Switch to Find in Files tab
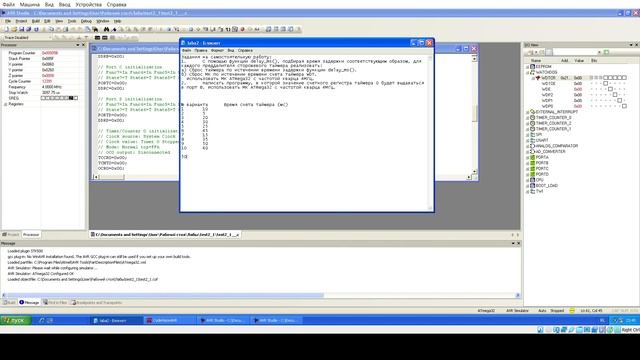 (55, 302)
